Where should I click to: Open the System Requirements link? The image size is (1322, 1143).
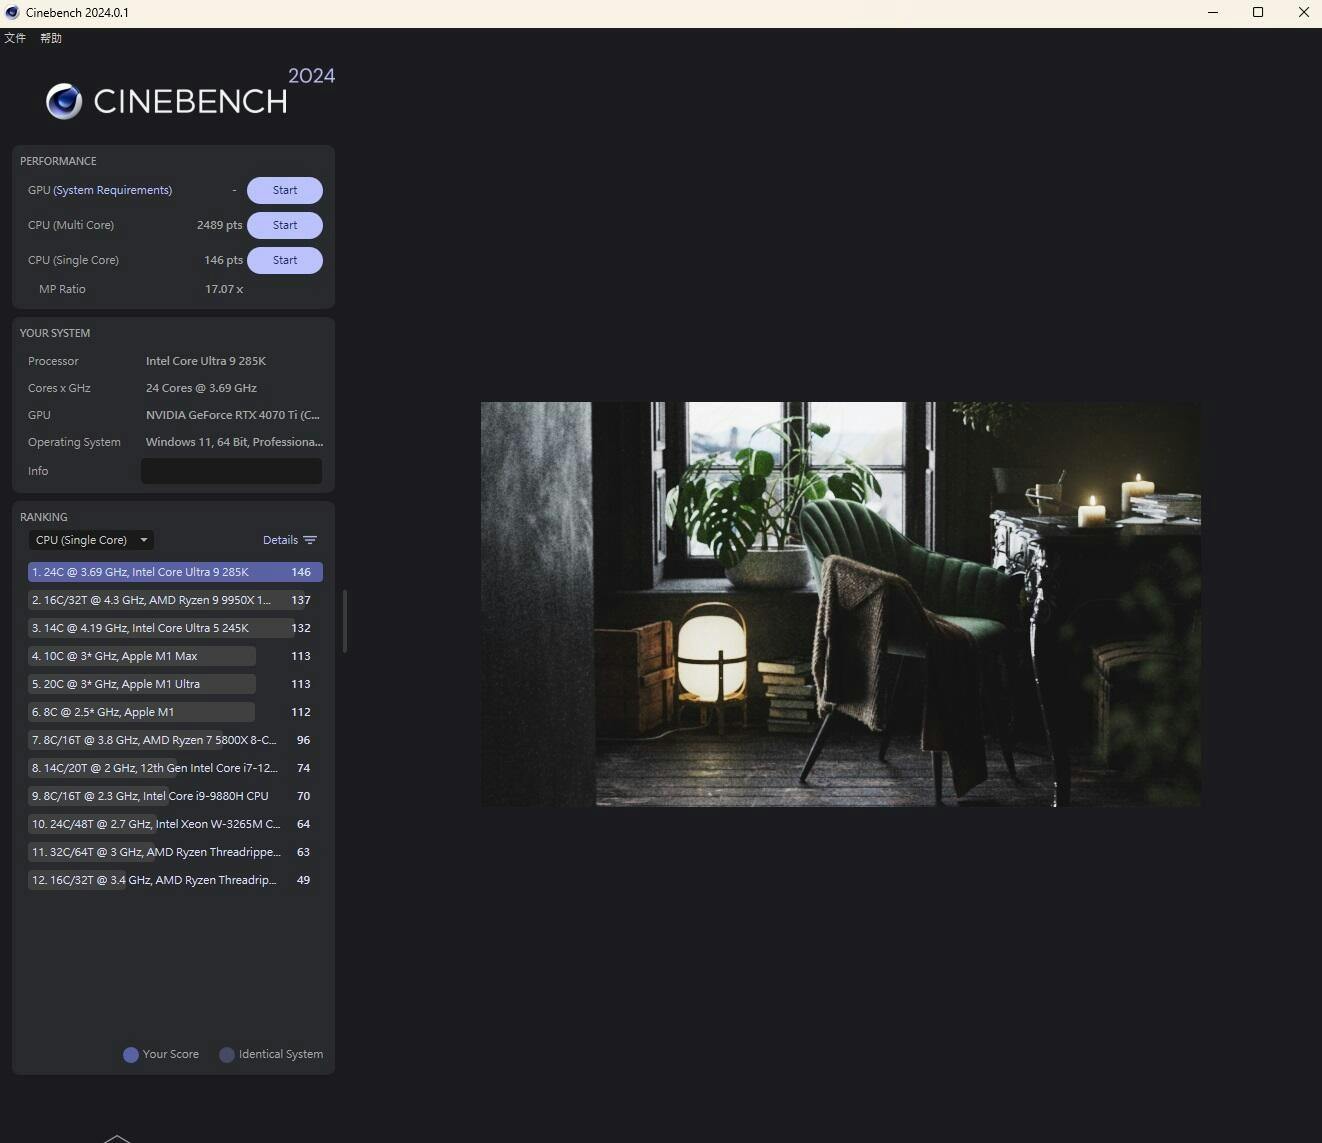pos(113,190)
